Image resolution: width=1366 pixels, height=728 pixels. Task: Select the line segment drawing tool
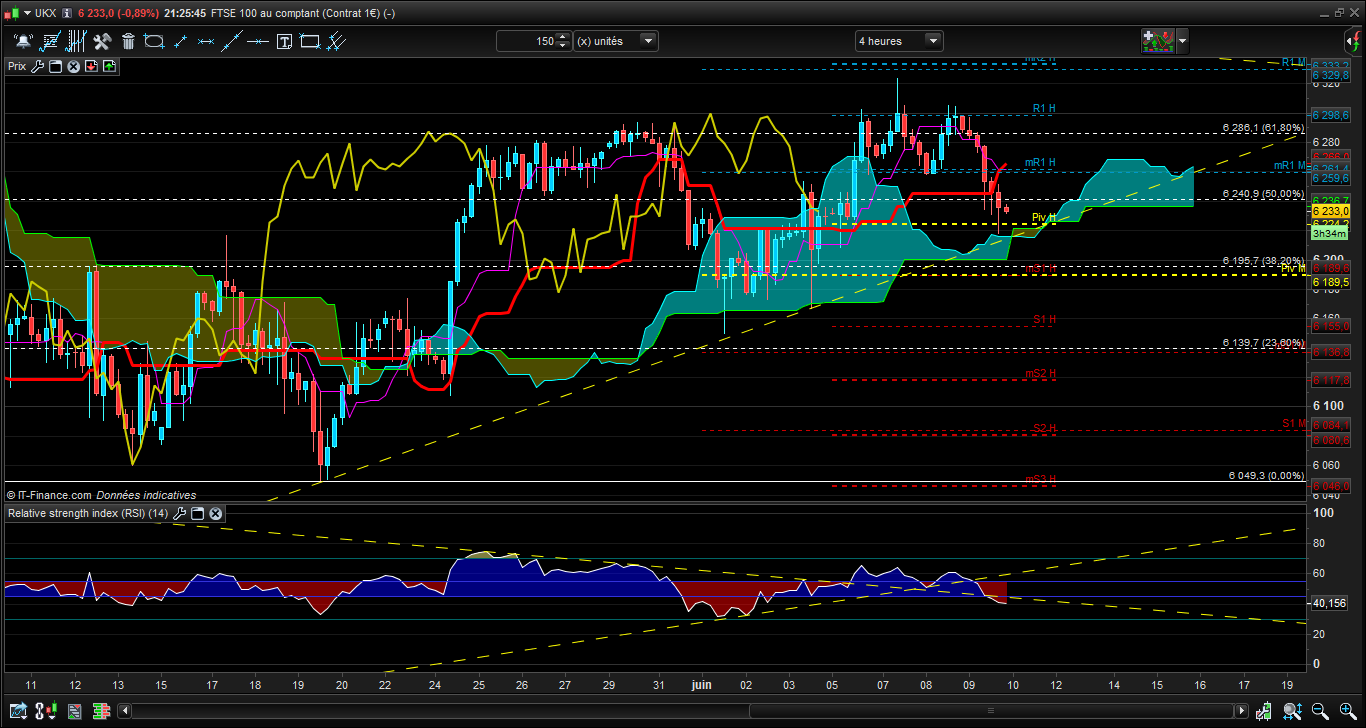click(181, 41)
